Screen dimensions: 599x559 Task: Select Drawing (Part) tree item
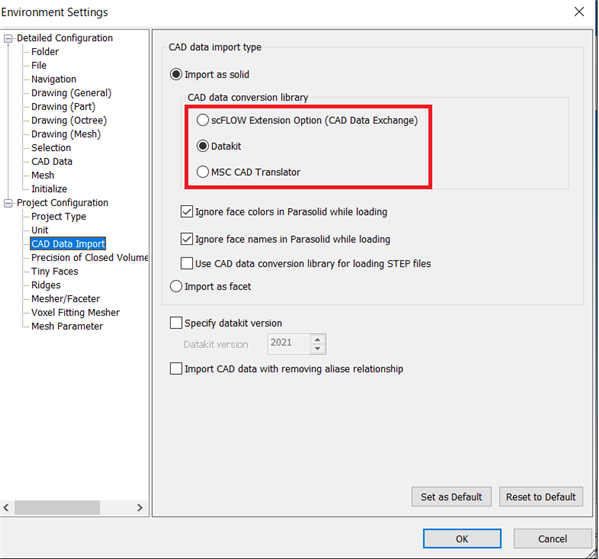point(63,107)
